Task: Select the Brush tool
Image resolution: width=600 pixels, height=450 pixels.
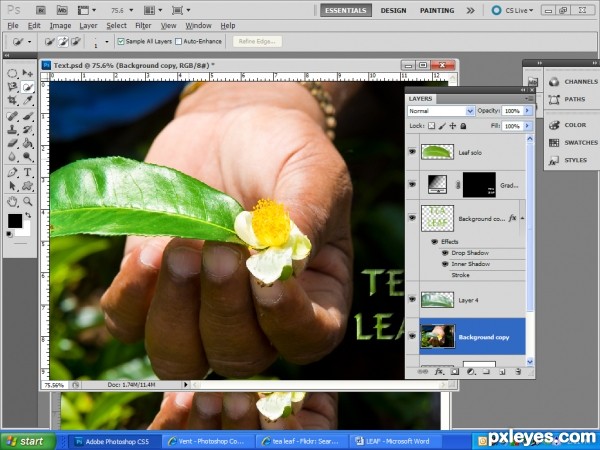Action: [28, 116]
